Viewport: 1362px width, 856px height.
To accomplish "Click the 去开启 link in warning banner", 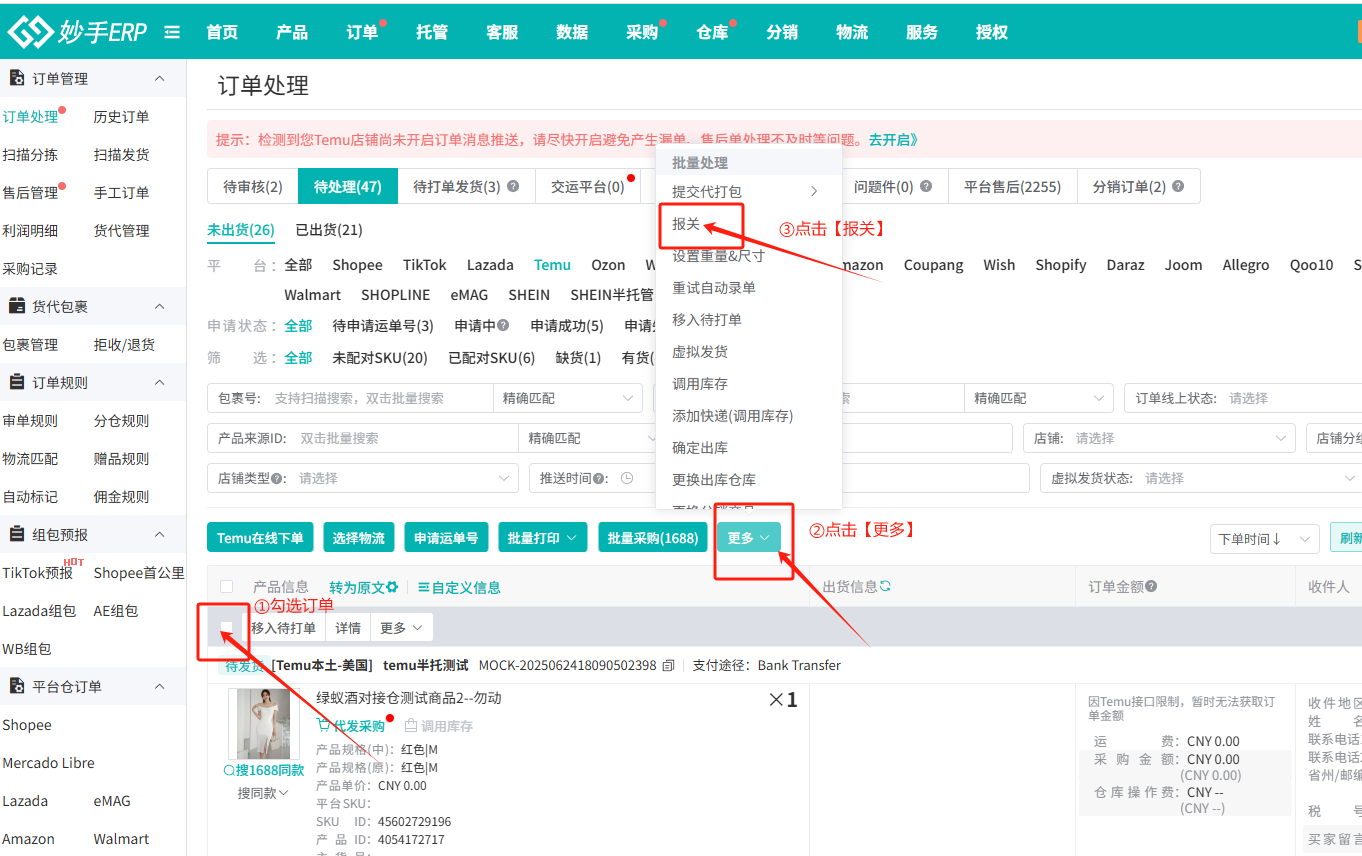I will (892, 139).
